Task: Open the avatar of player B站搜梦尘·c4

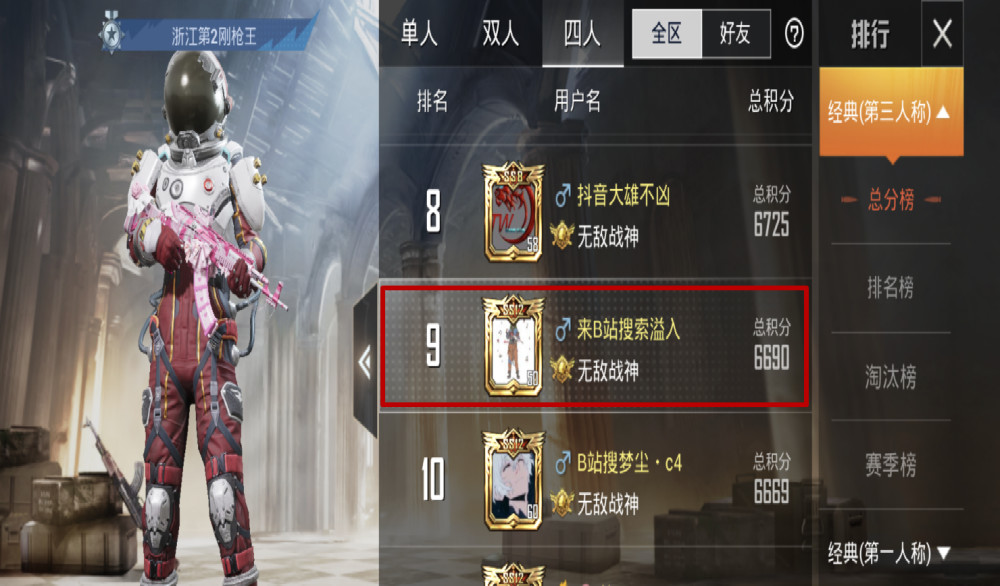Action: pos(513,480)
